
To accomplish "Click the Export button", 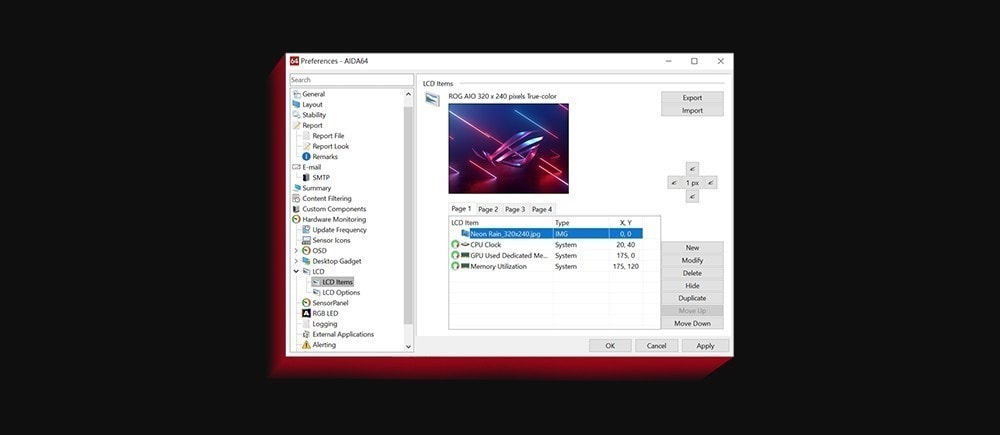I will pos(692,98).
